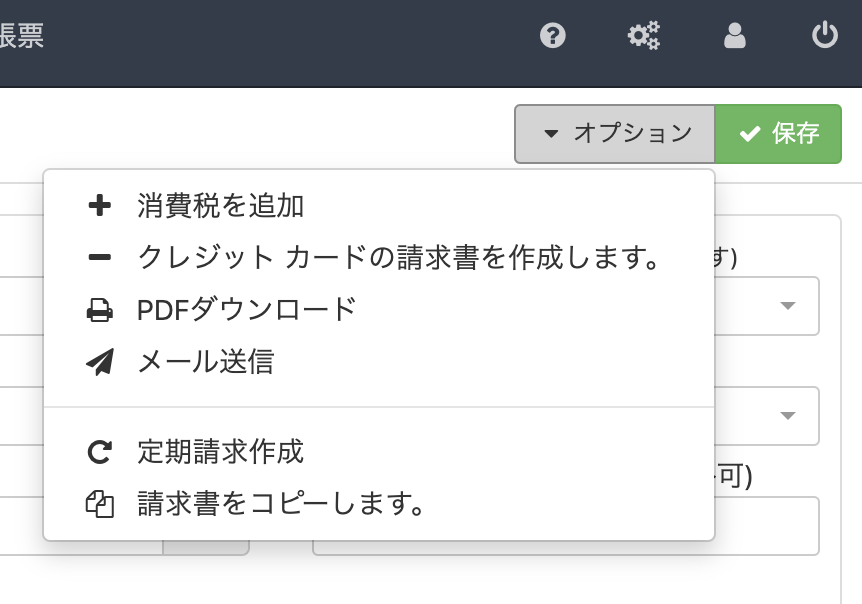862x604 pixels.
Task: Collapse the オプション dropdown button
Action: [x=615, y=134]
